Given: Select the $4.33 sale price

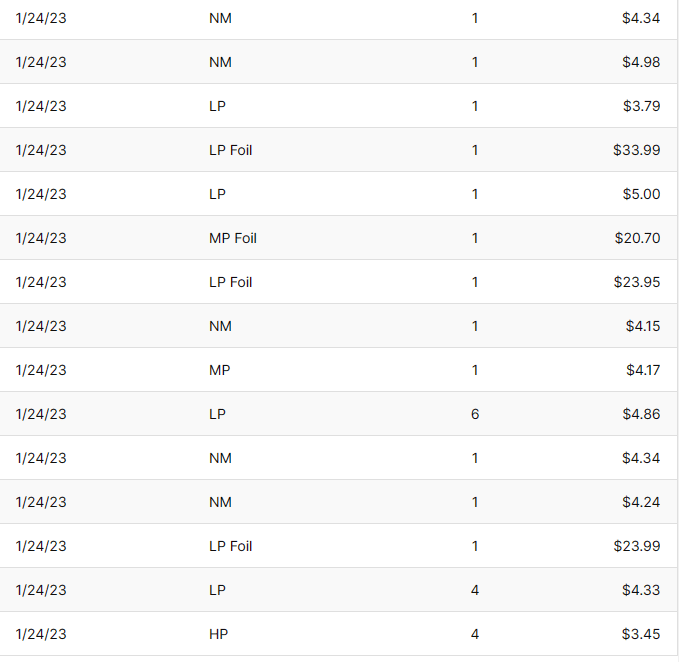Looking at the screenshot, I should pos(640,590).
